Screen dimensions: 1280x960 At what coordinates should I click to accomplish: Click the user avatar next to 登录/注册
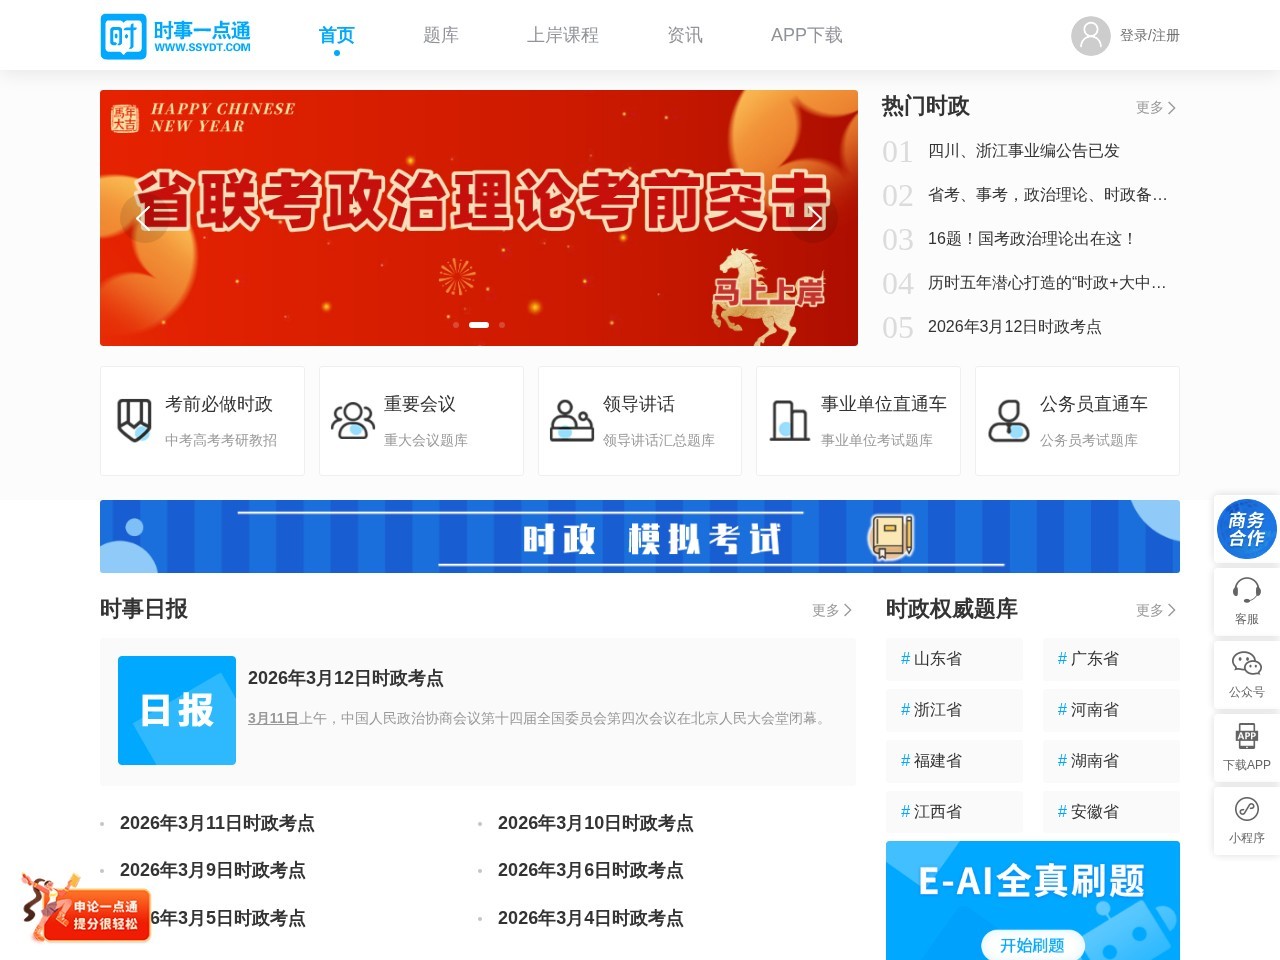tap(1090, 36)
